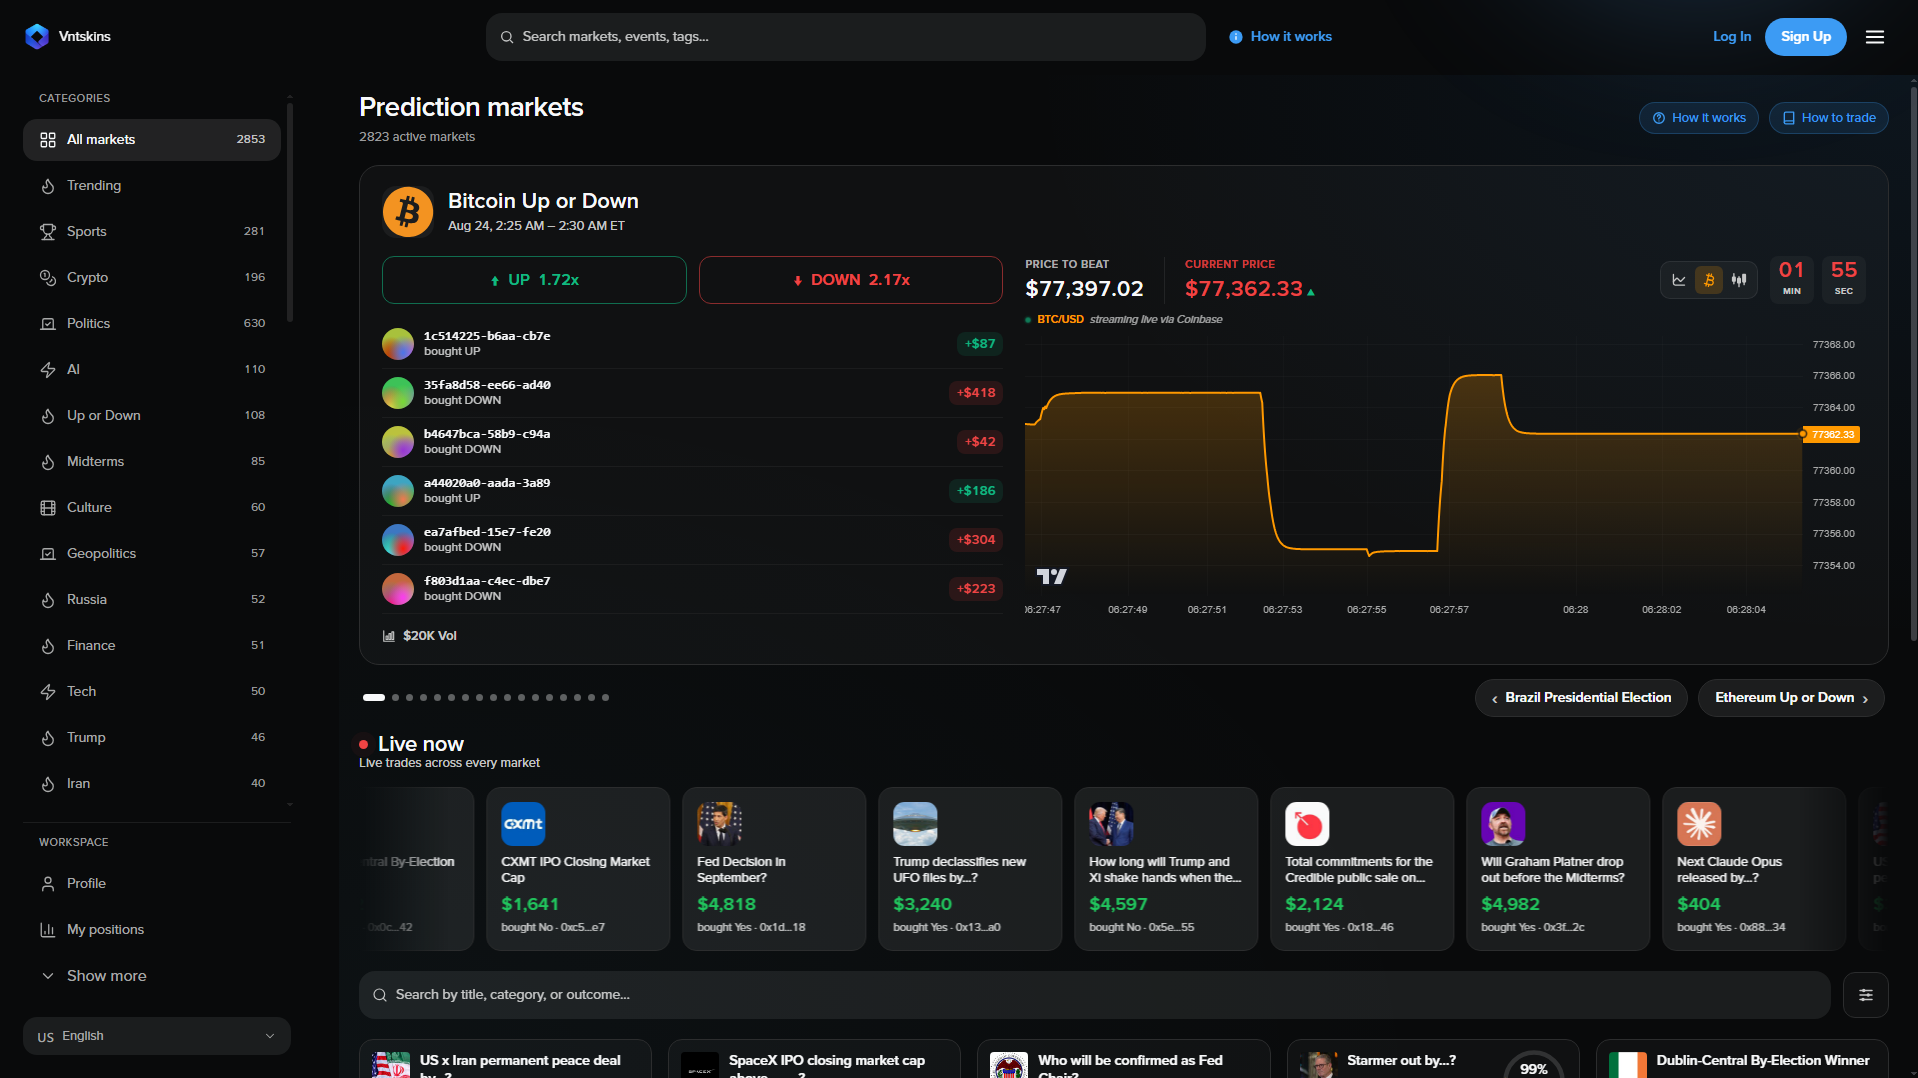Click the large Bitcoin coin icon

408,212
